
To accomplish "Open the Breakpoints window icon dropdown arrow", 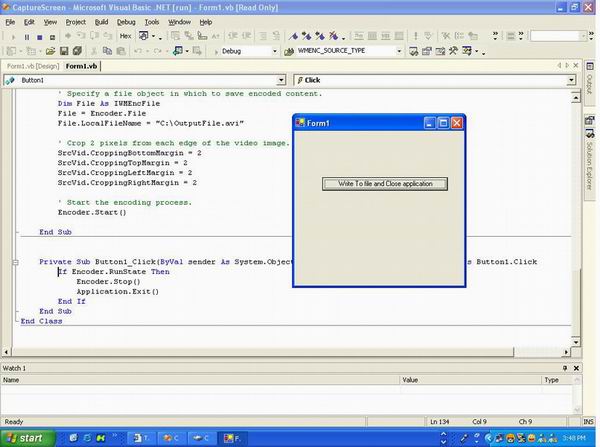I will [153, 36].
